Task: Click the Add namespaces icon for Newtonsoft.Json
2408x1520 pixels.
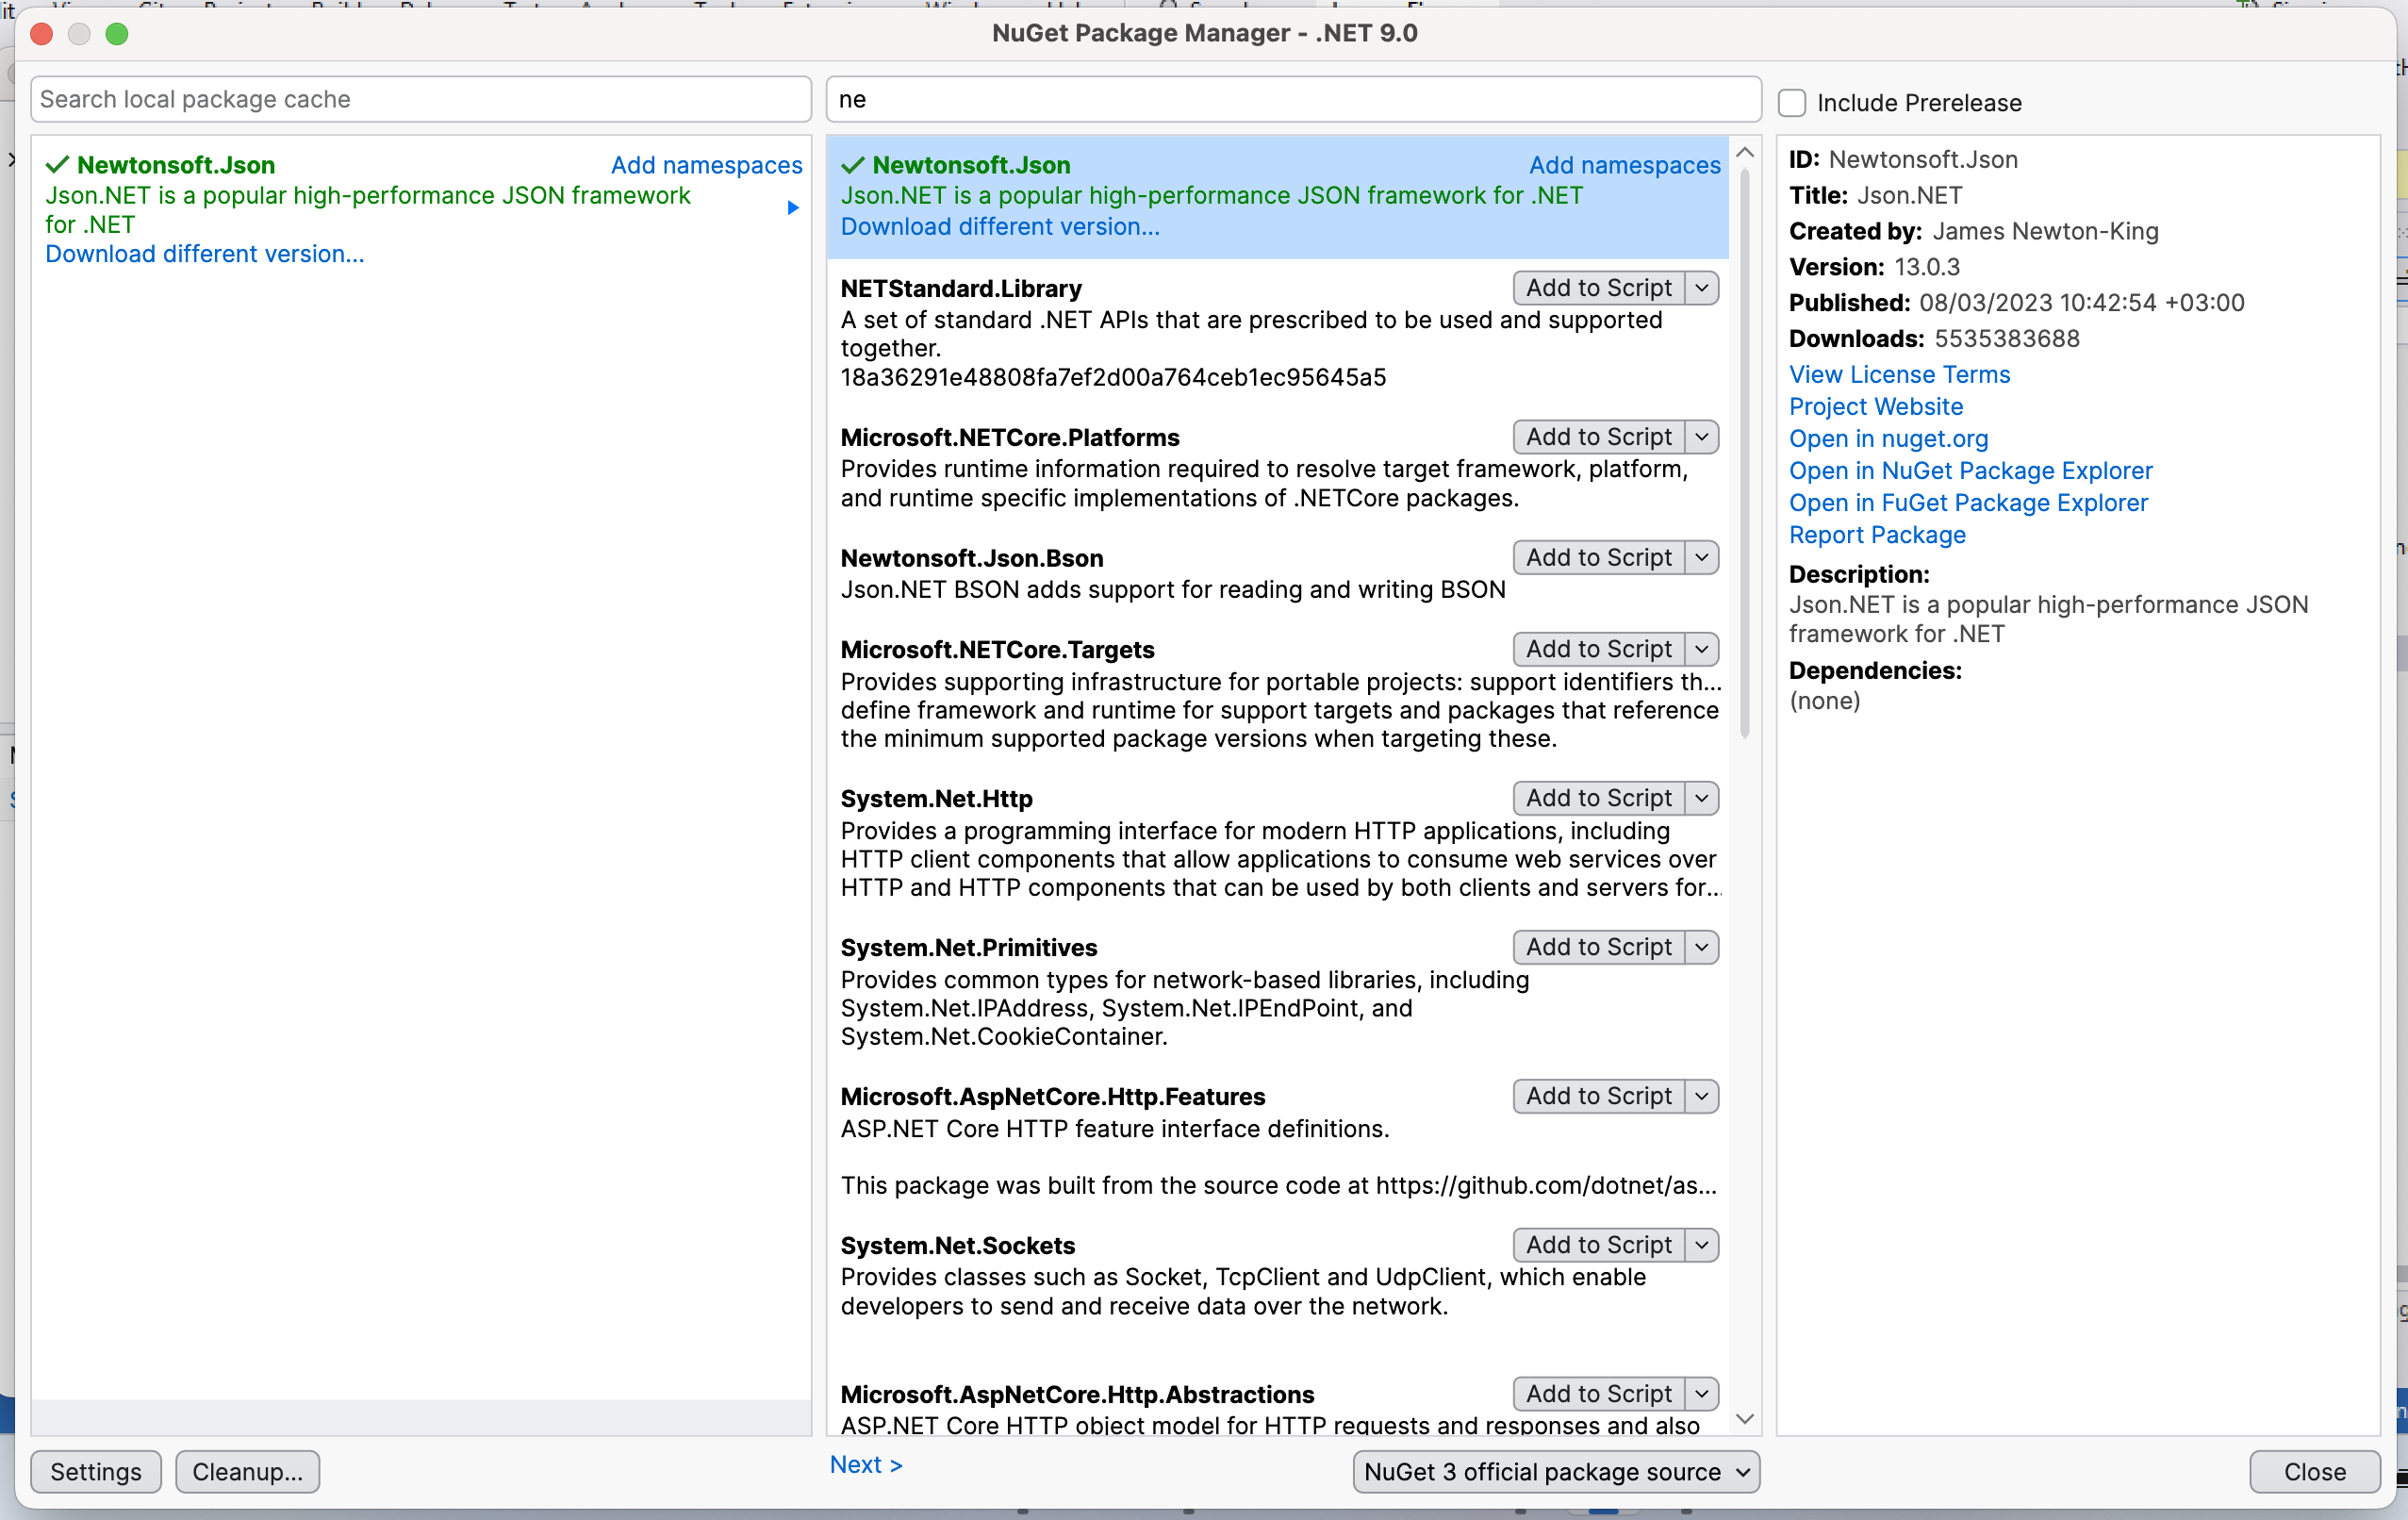Action: pyautogui.click(x=1624, y=165)
